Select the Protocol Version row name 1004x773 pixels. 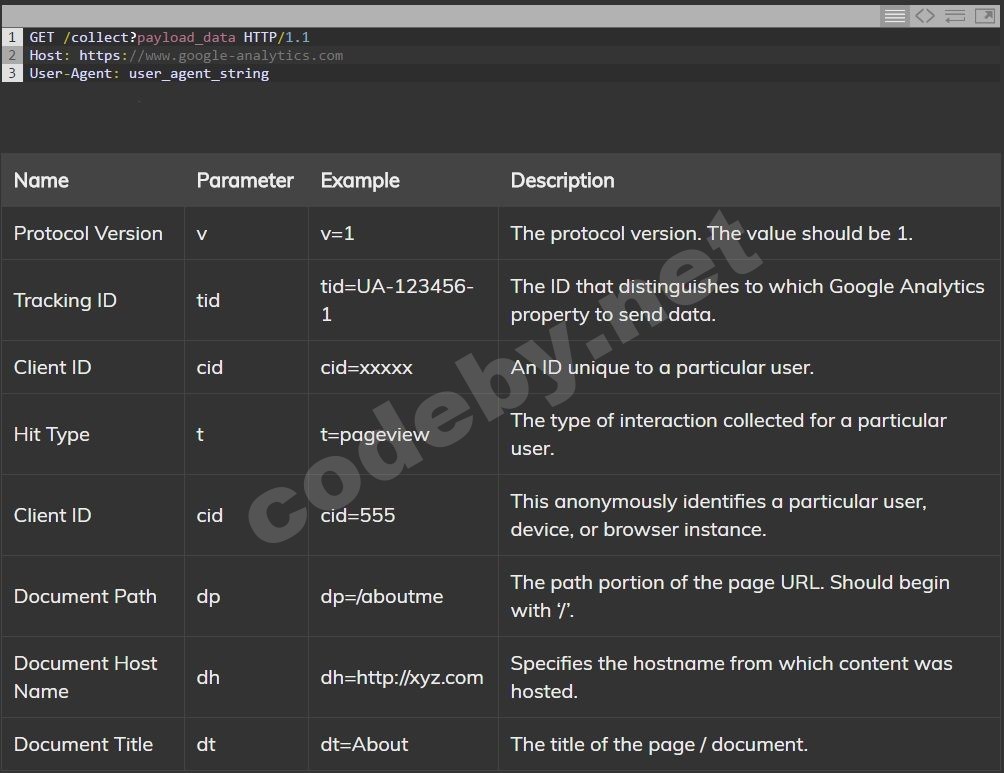(x=88, y=234)
